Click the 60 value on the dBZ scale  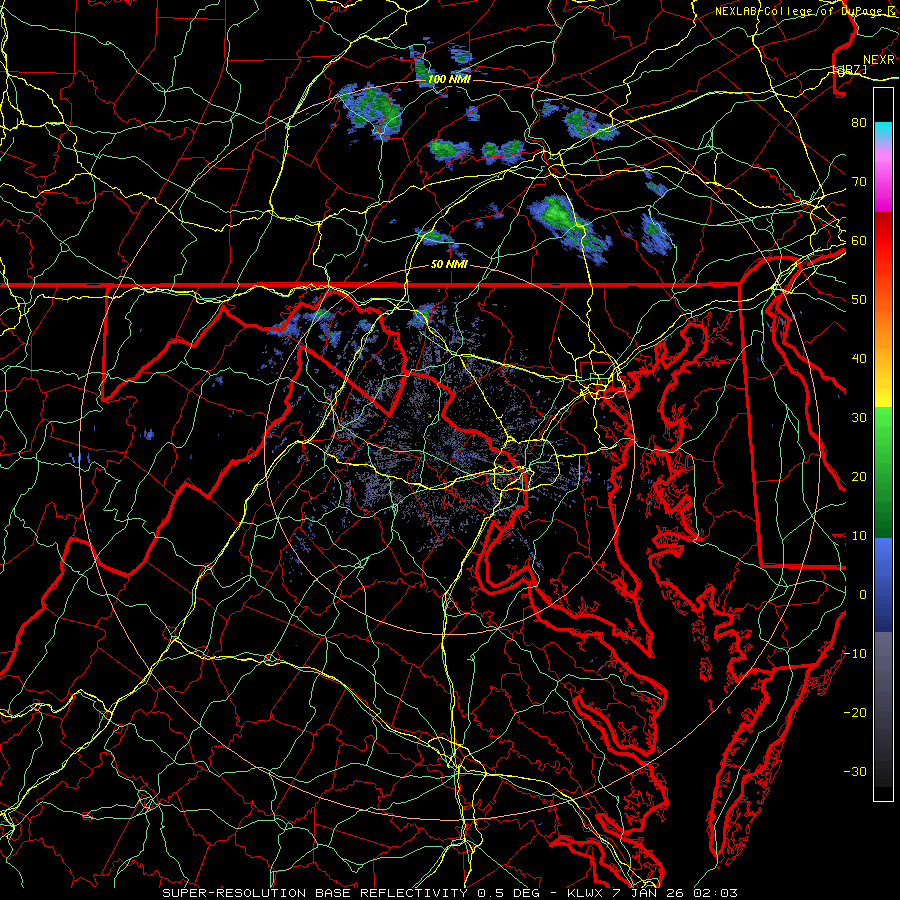point(859,240)
